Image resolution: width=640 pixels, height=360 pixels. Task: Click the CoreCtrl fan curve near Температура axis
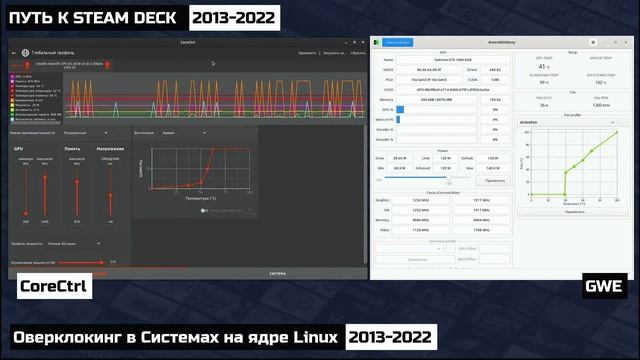click(x=200, y=169)
